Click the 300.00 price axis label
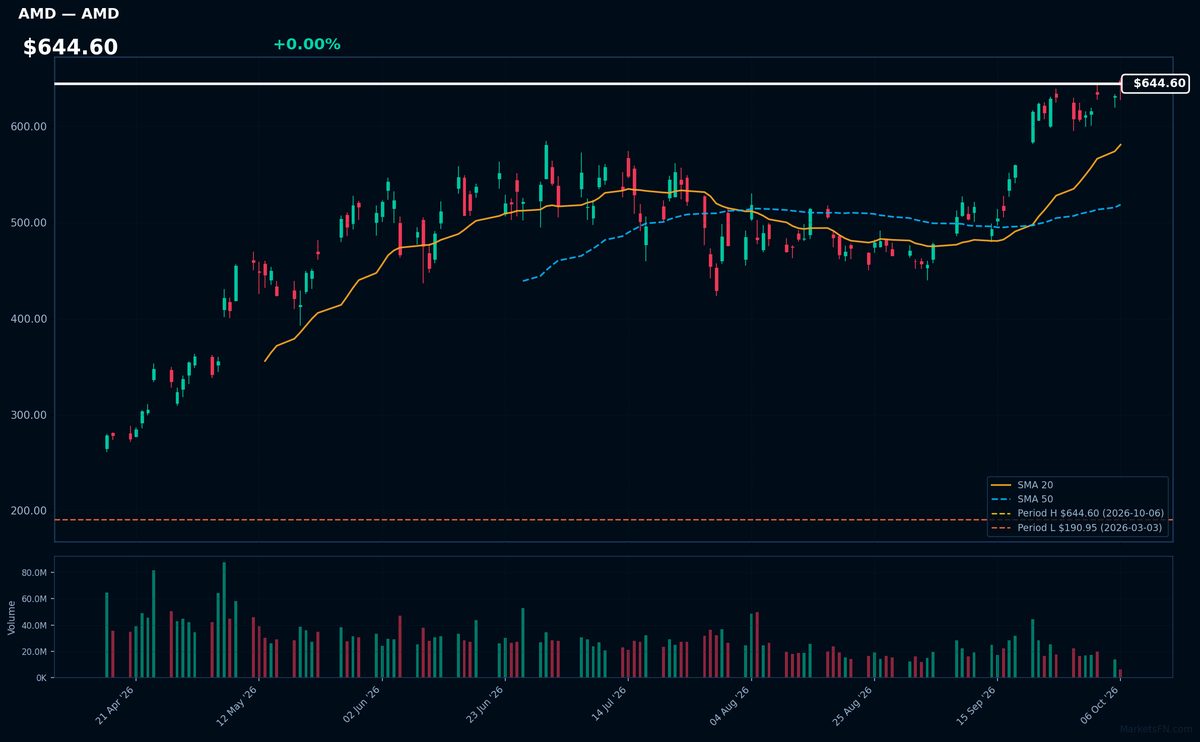The height and width of the screenshot is (742, 1200). [x=30, y=415]
